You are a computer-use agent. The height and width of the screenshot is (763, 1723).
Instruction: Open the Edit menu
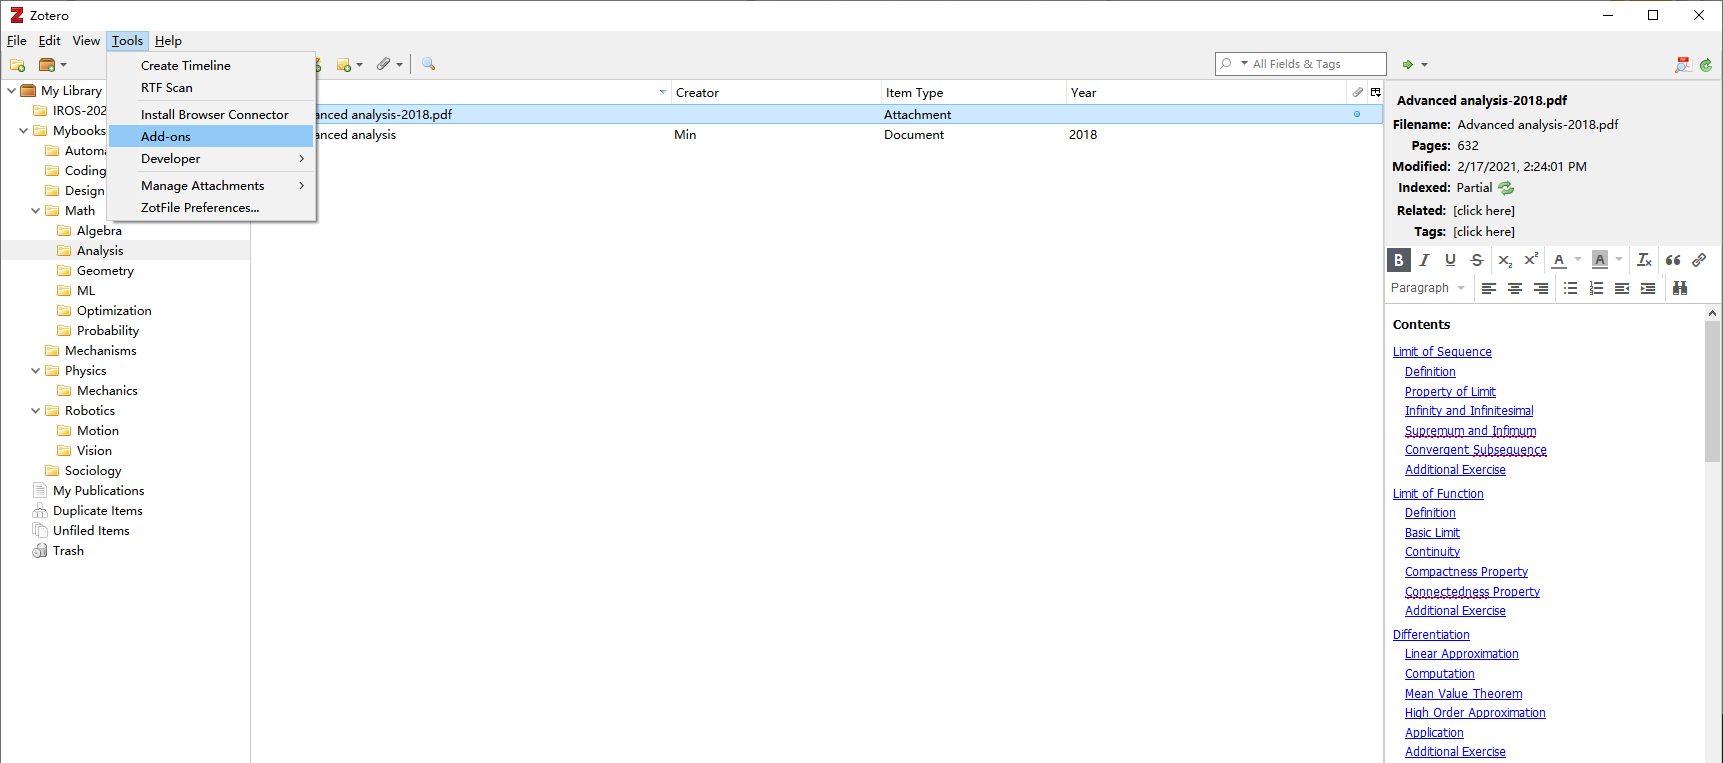pos(50,41)
